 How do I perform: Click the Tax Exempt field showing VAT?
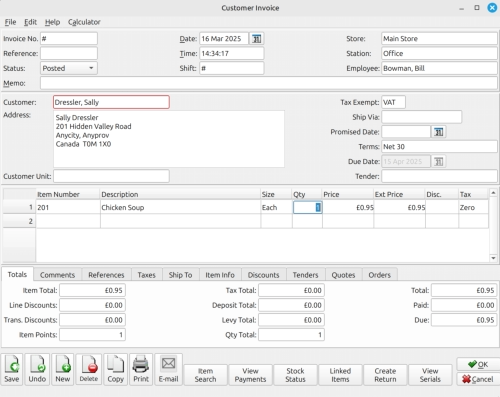pos(393,102)
